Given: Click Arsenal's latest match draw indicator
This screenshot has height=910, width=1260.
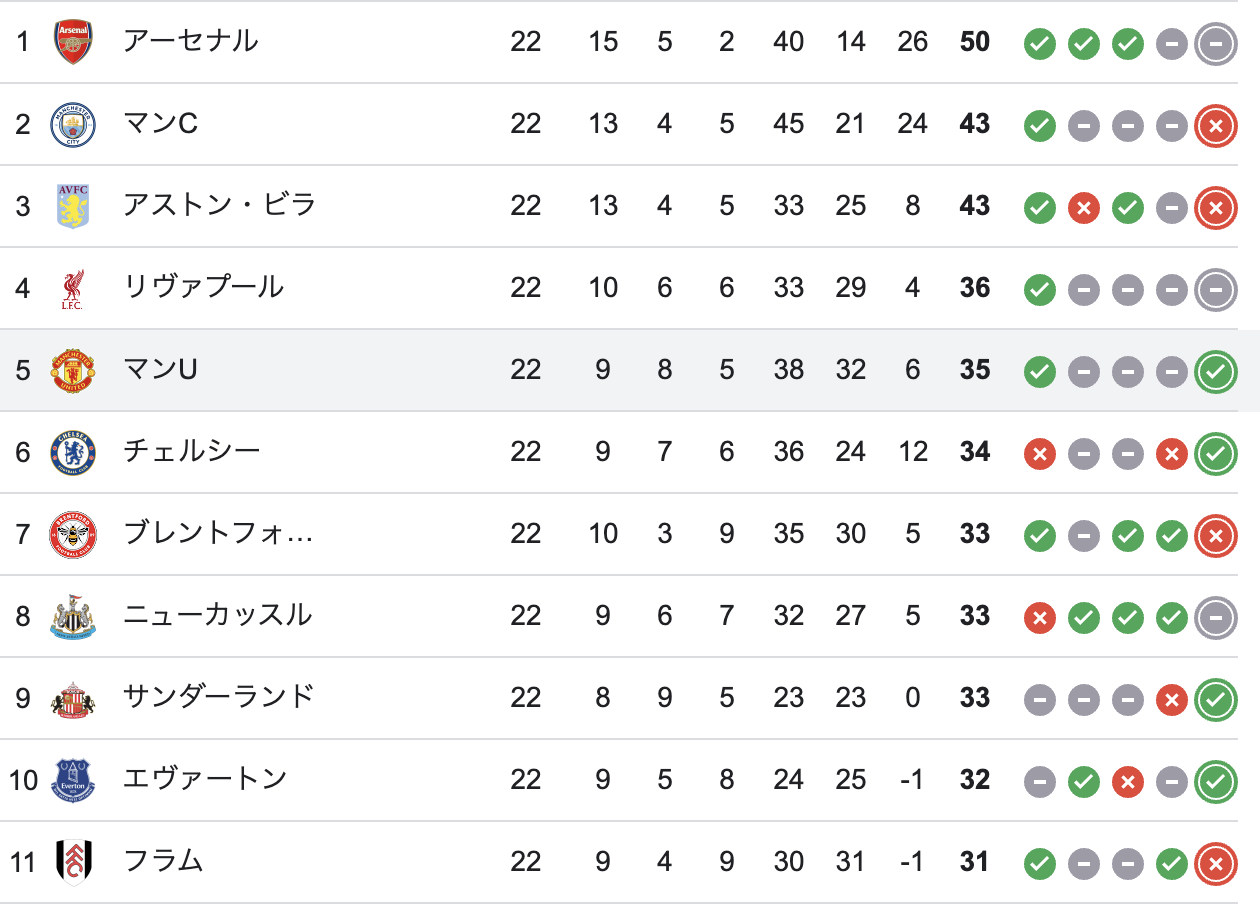Looking at the screenshot, I should [1216, 43].
